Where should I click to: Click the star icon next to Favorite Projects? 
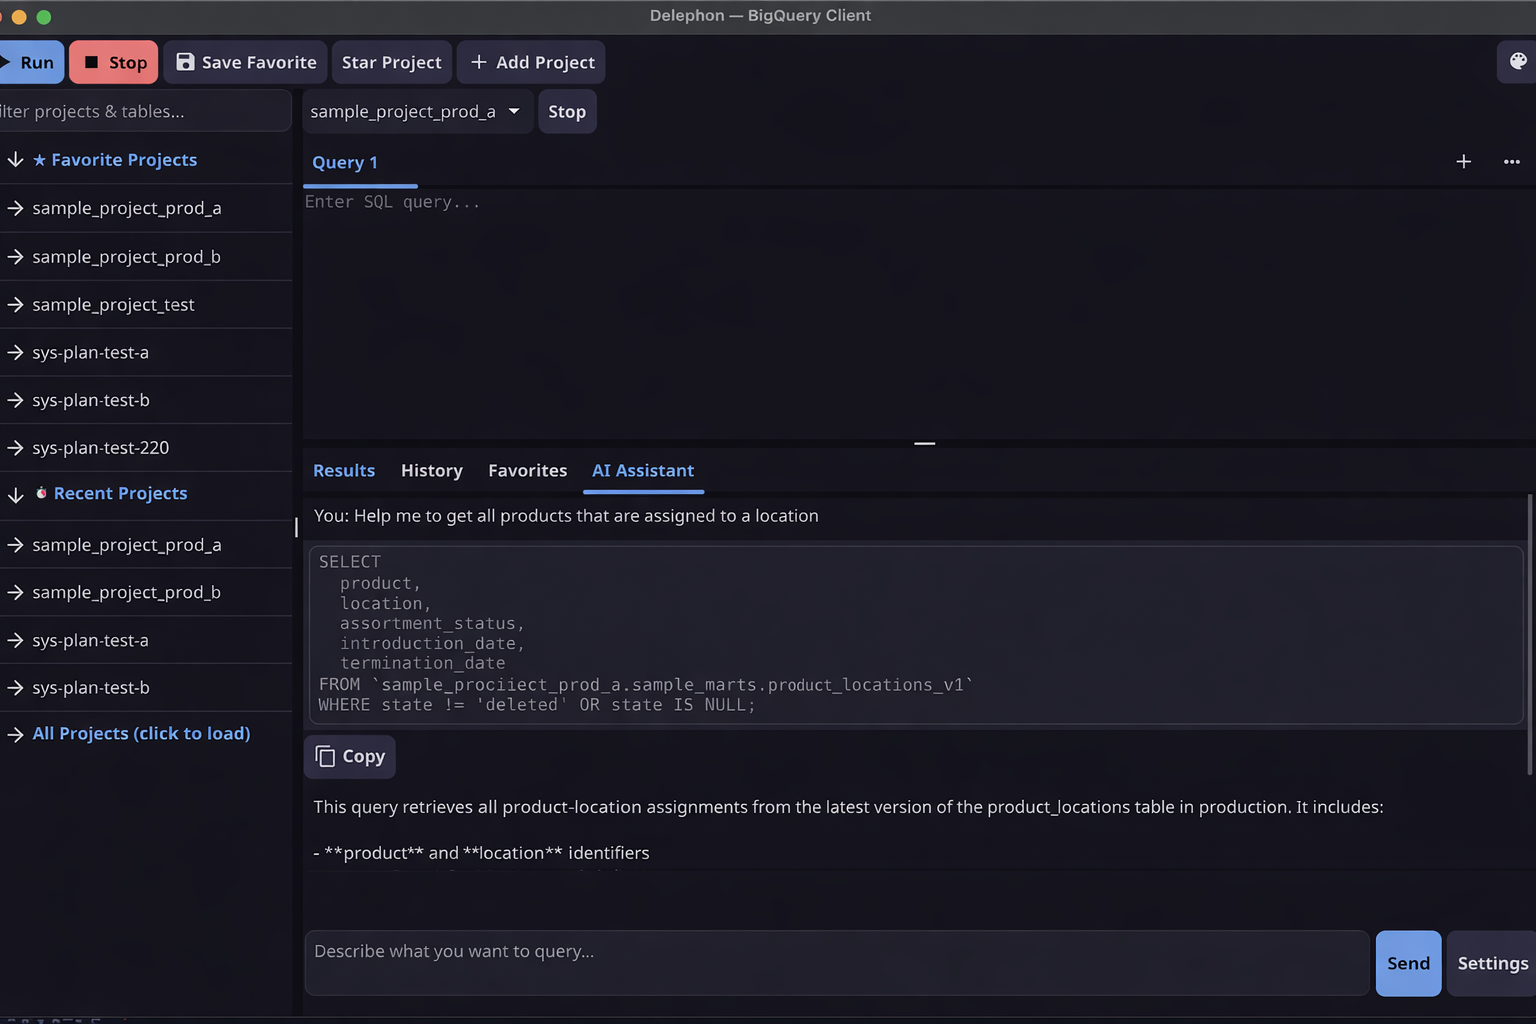(x=40, y=159)
